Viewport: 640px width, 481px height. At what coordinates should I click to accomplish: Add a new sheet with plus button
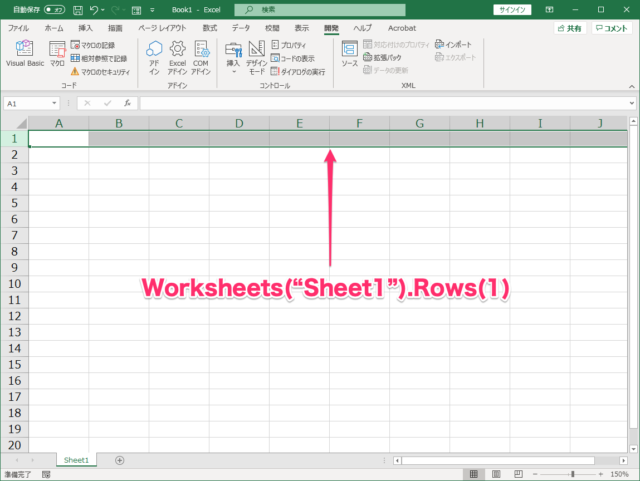coord(120,460)
